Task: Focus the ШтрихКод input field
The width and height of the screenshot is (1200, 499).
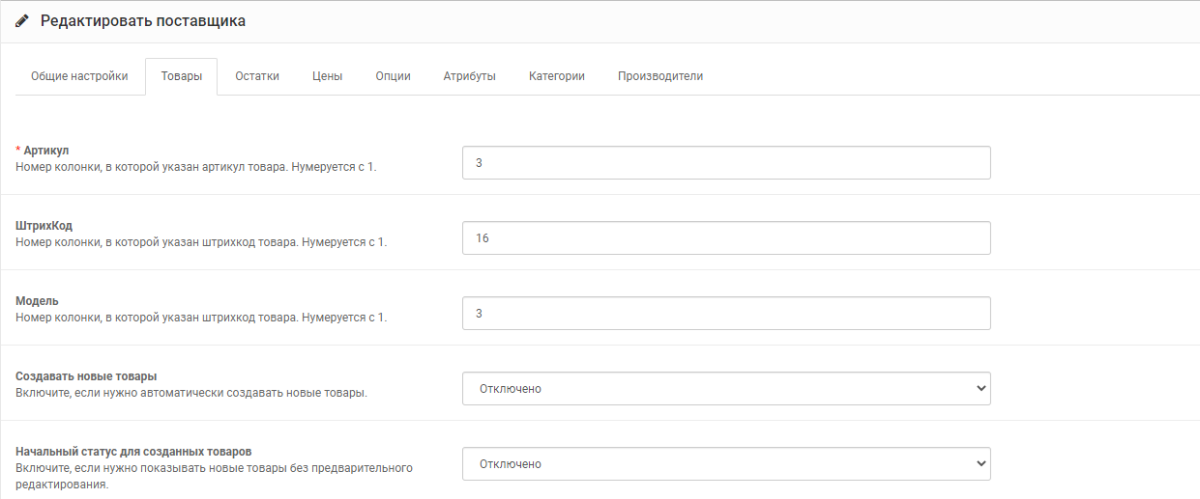Action: coord(726,238)
